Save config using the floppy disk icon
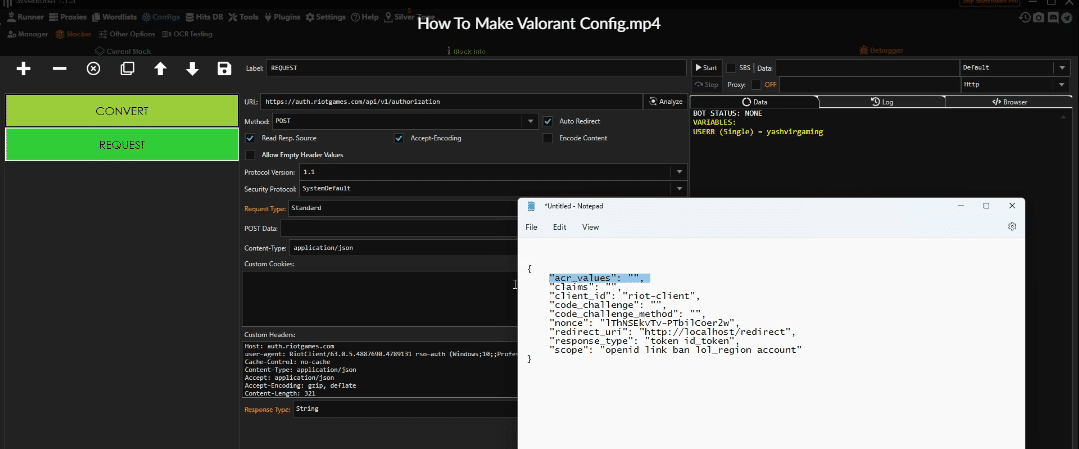The image size is (1079, 449). click(224, 69)
